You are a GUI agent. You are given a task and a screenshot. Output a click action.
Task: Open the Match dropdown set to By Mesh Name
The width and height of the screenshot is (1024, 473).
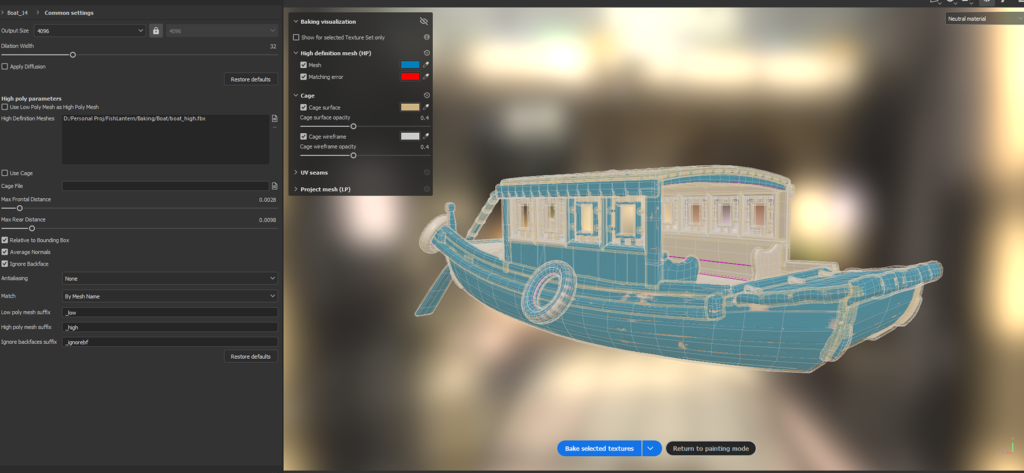(x=170, y=296)
